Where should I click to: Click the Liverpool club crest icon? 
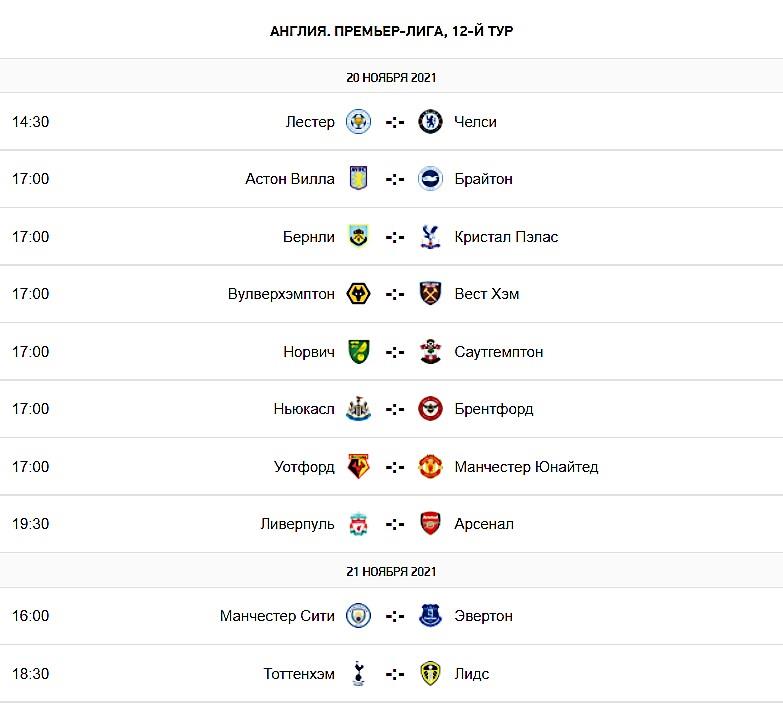point(358,524)
